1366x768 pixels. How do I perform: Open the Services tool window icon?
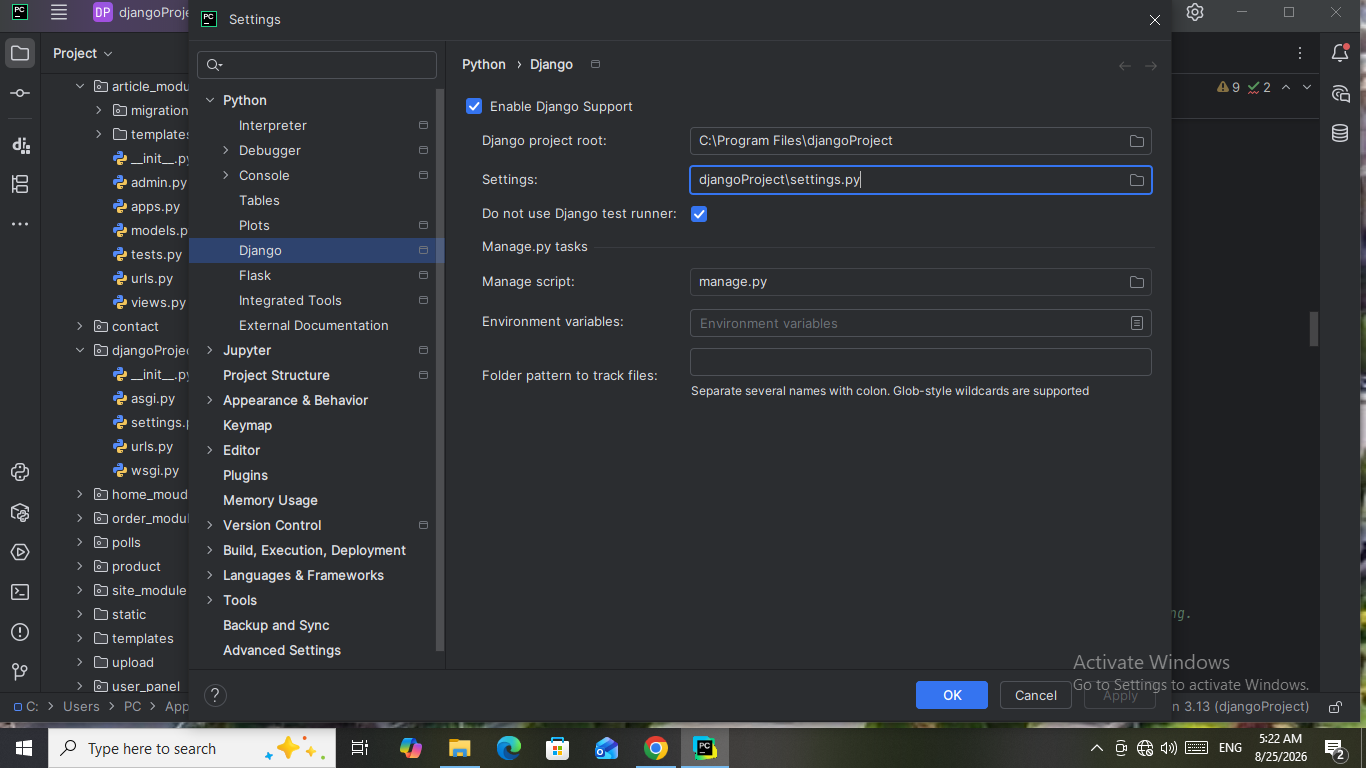pos(20,552)
